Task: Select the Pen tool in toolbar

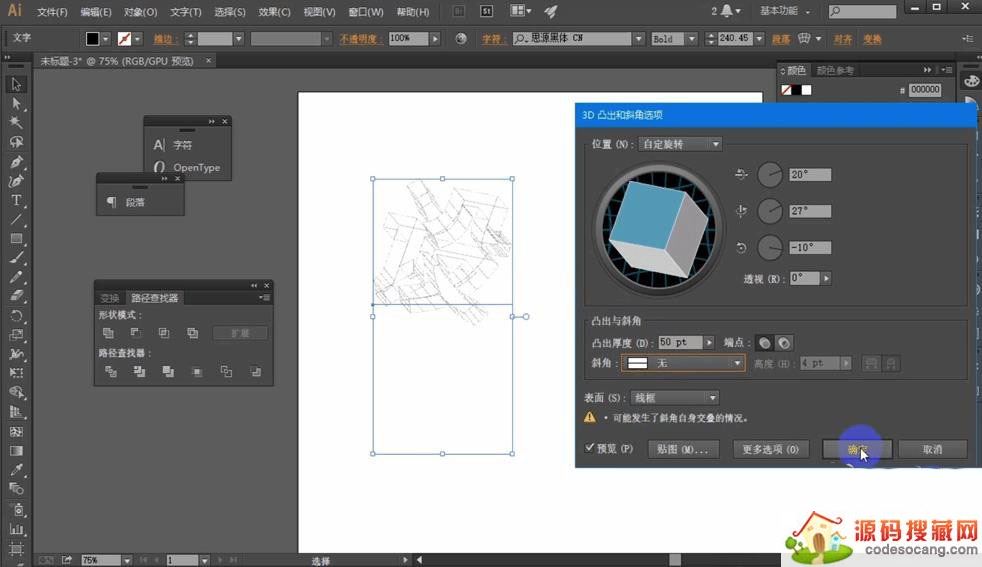Action: [16, 162]
